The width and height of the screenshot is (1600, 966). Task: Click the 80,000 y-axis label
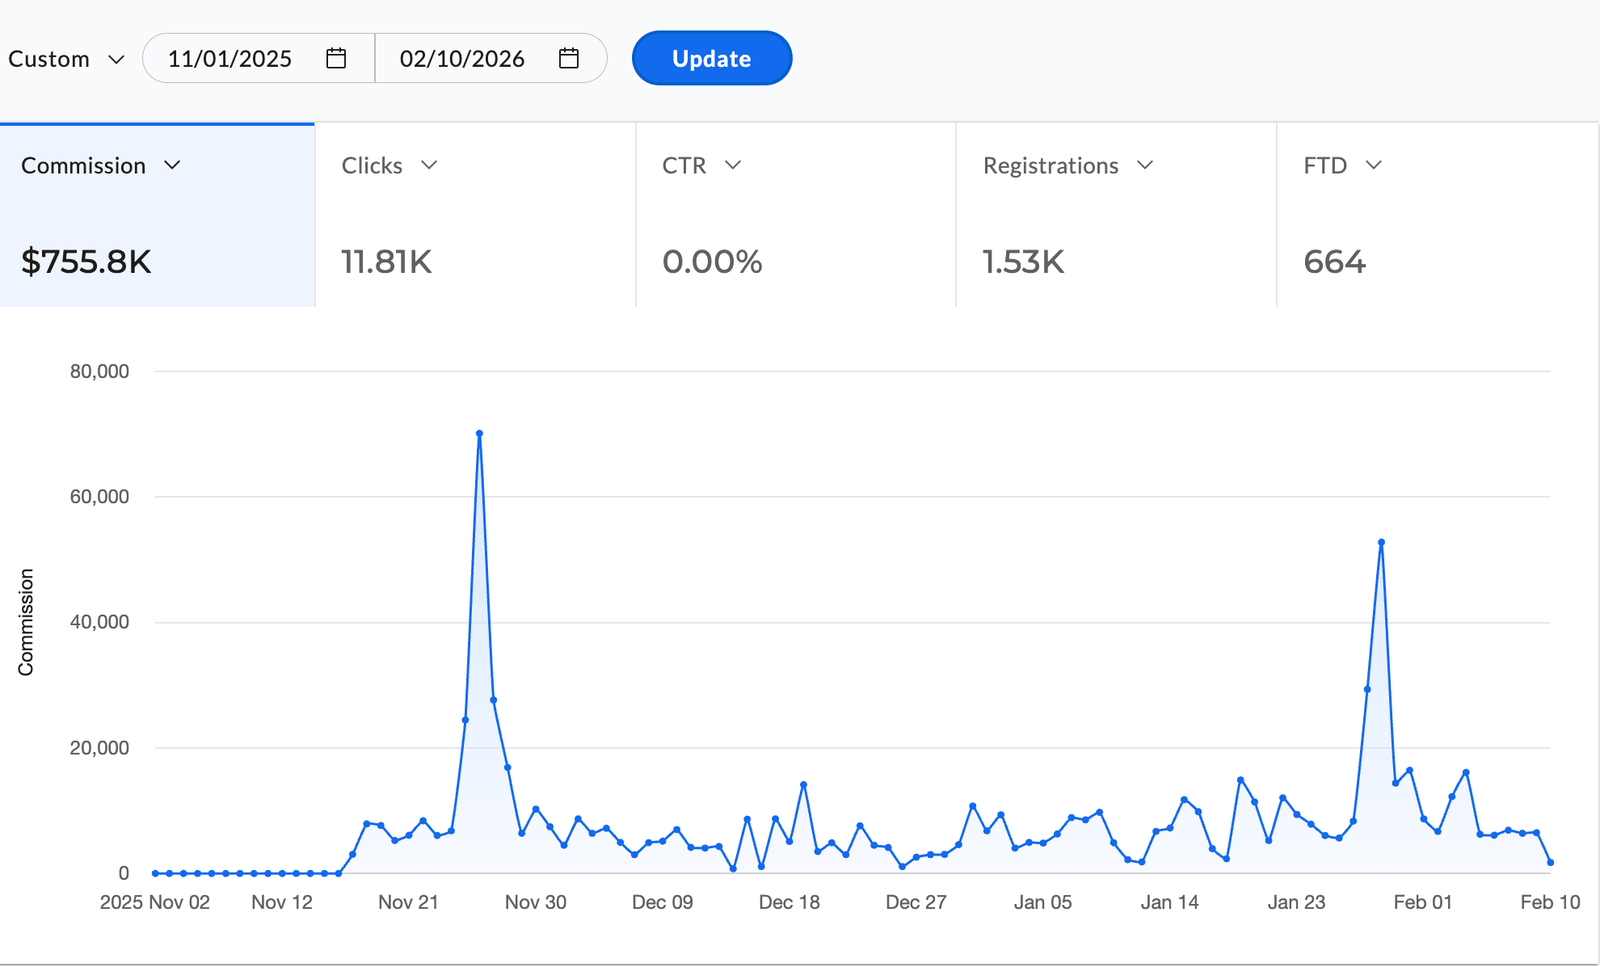point(99,371)
